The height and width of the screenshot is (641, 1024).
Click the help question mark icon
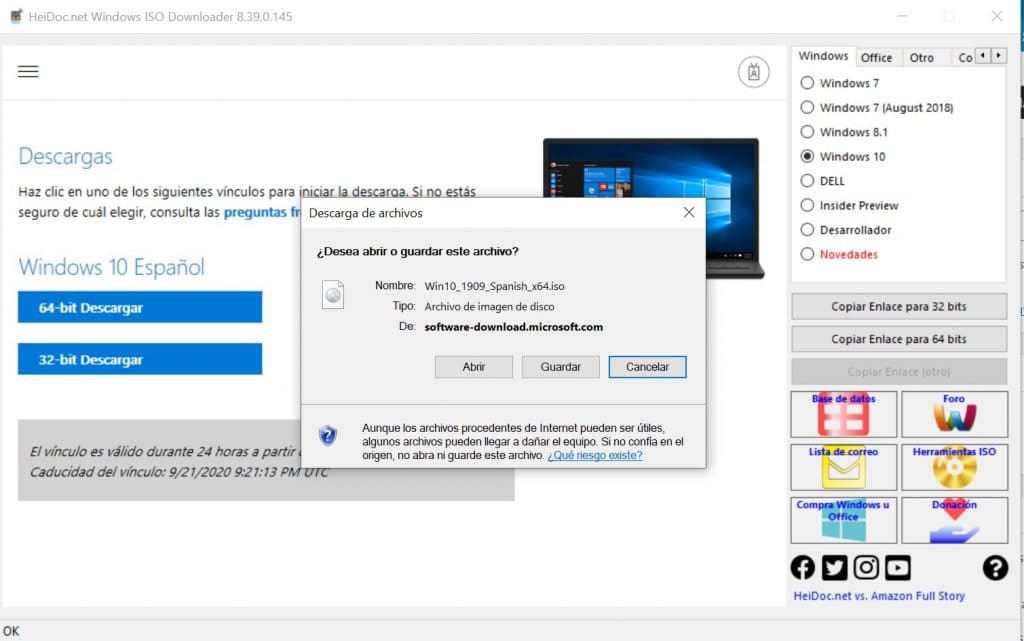995,568
